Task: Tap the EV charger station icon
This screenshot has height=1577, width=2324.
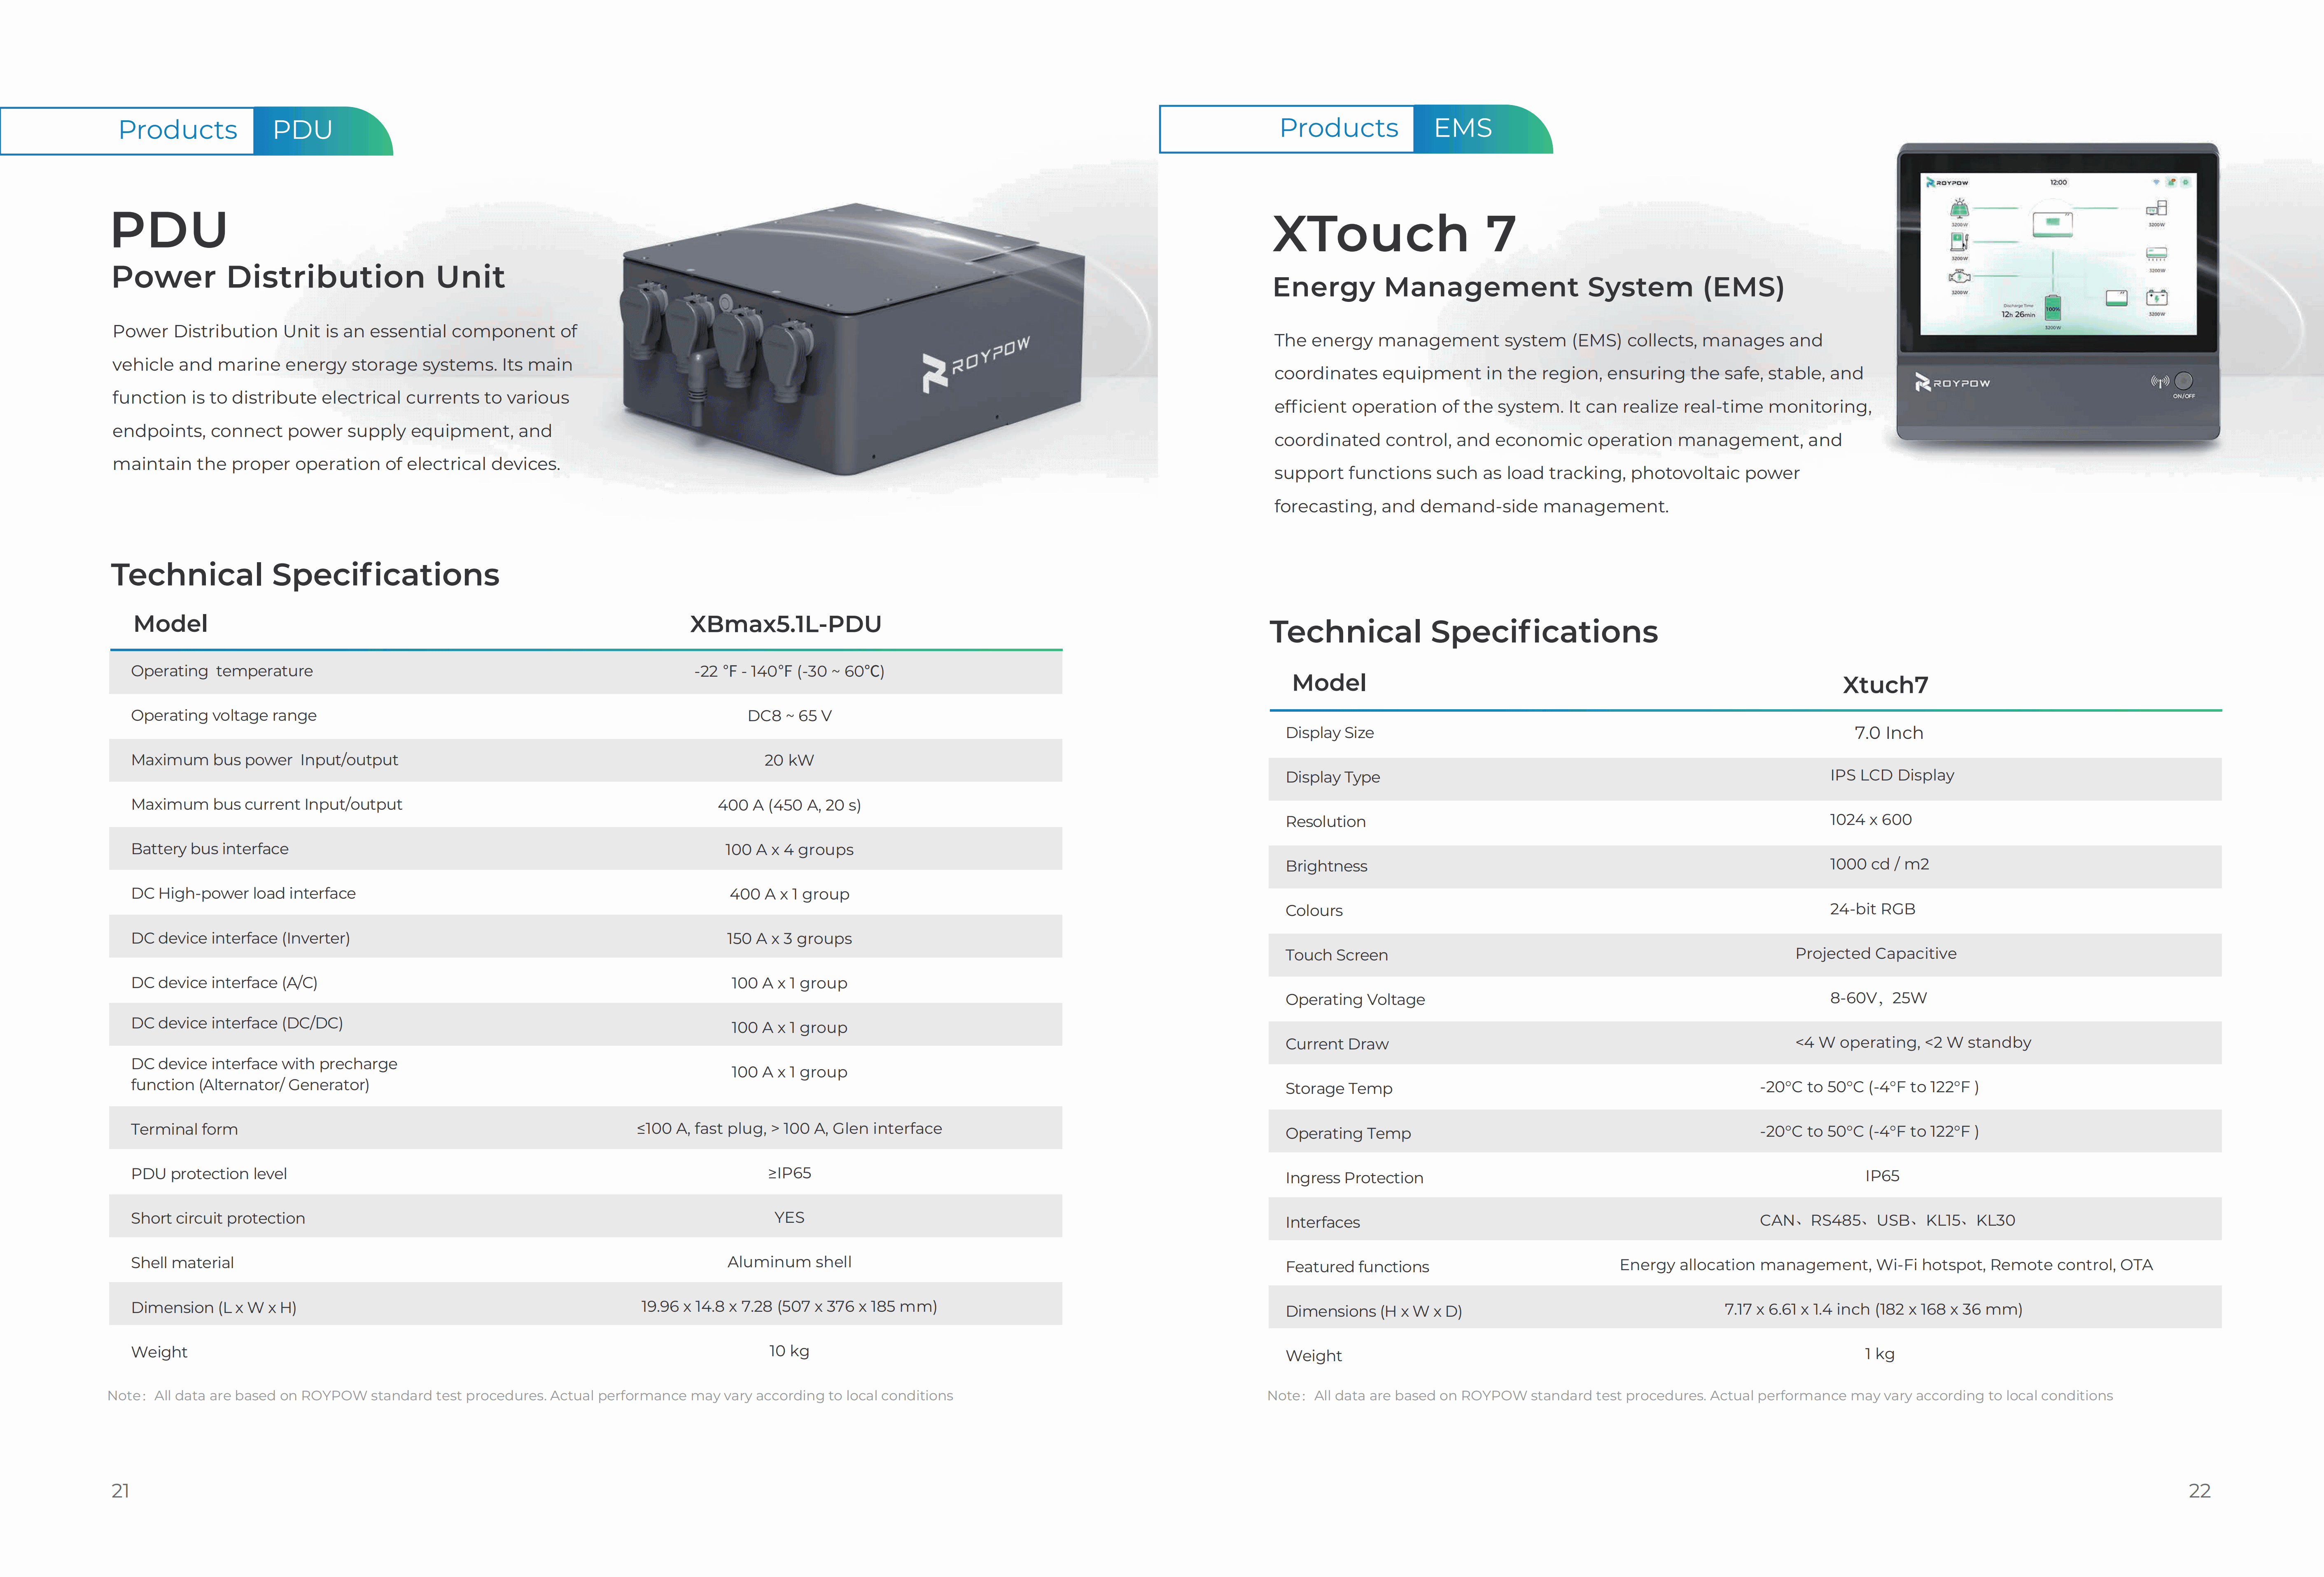Action: pyautogui.click(x=1959, y=242)
